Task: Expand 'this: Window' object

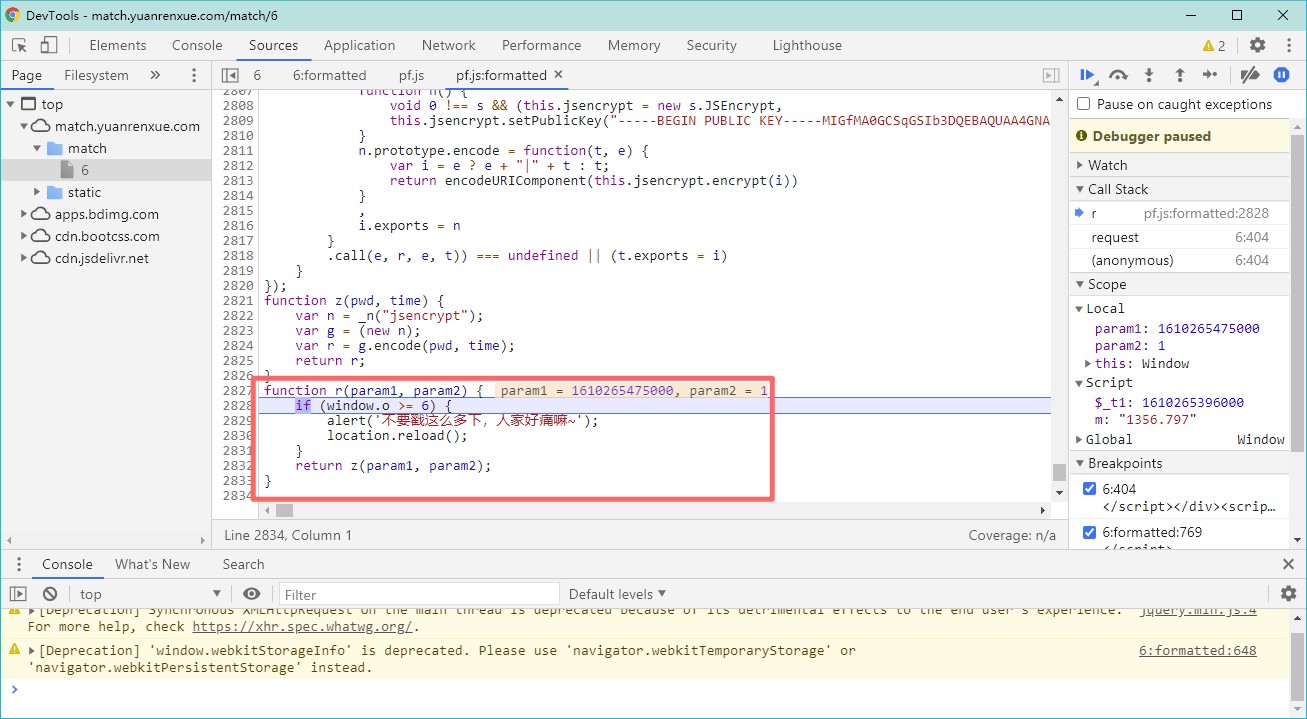Action: pyautogui.click(x=1088, y=363)
